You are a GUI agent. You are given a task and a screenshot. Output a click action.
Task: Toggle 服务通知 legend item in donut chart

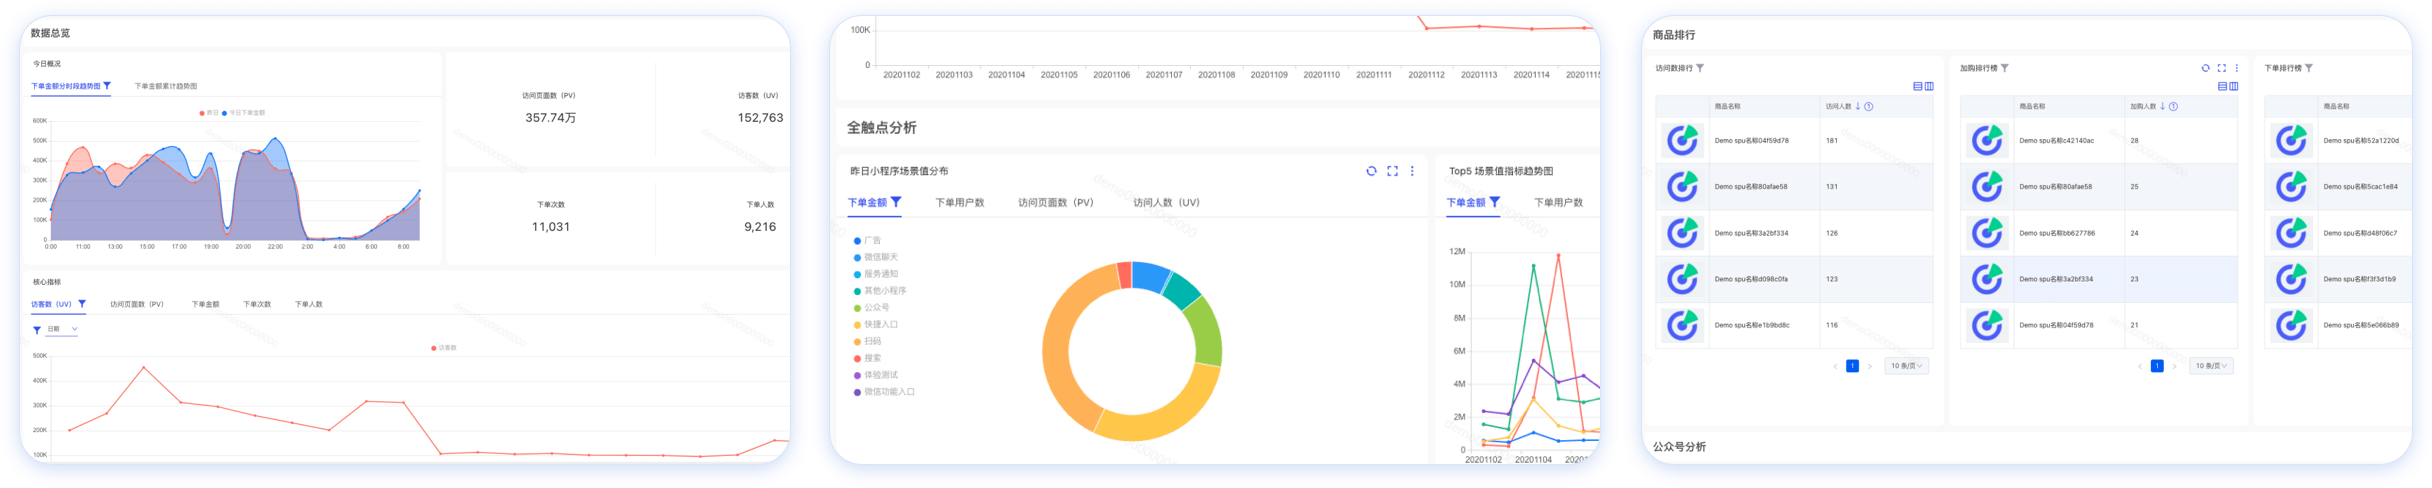(875, 274)
